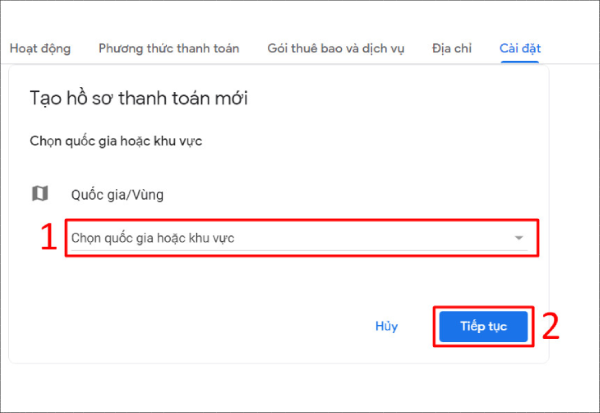Switch to the Hoạt động tab

pyautogui.click(x=41, y=48)
